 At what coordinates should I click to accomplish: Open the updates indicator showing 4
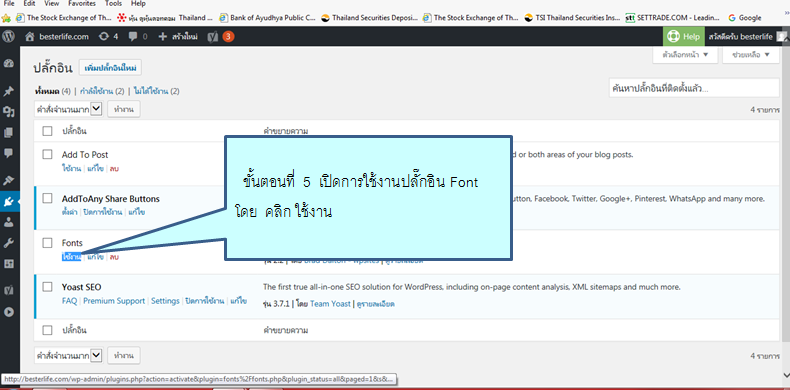pos(109,36)
